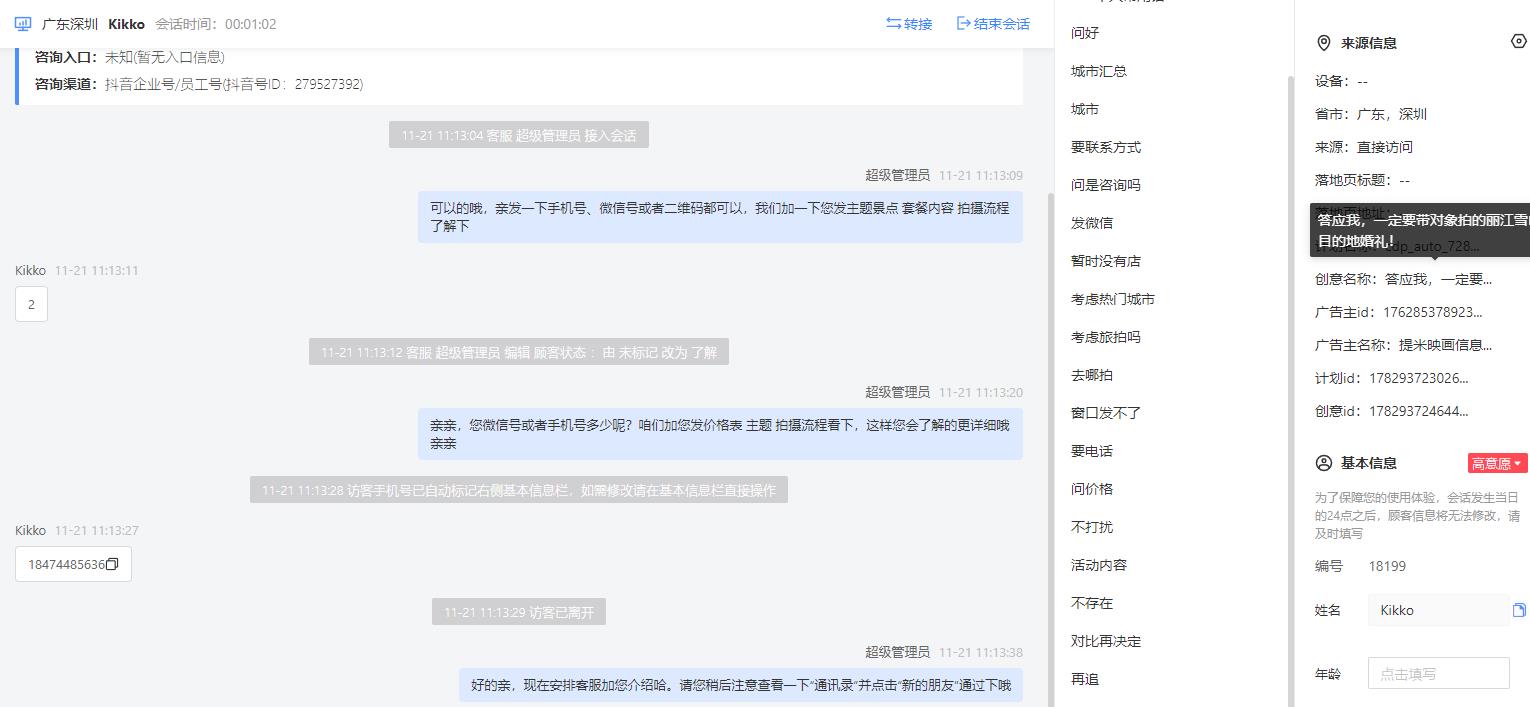Select the 活动内容 quick reply

(1099, 565)
